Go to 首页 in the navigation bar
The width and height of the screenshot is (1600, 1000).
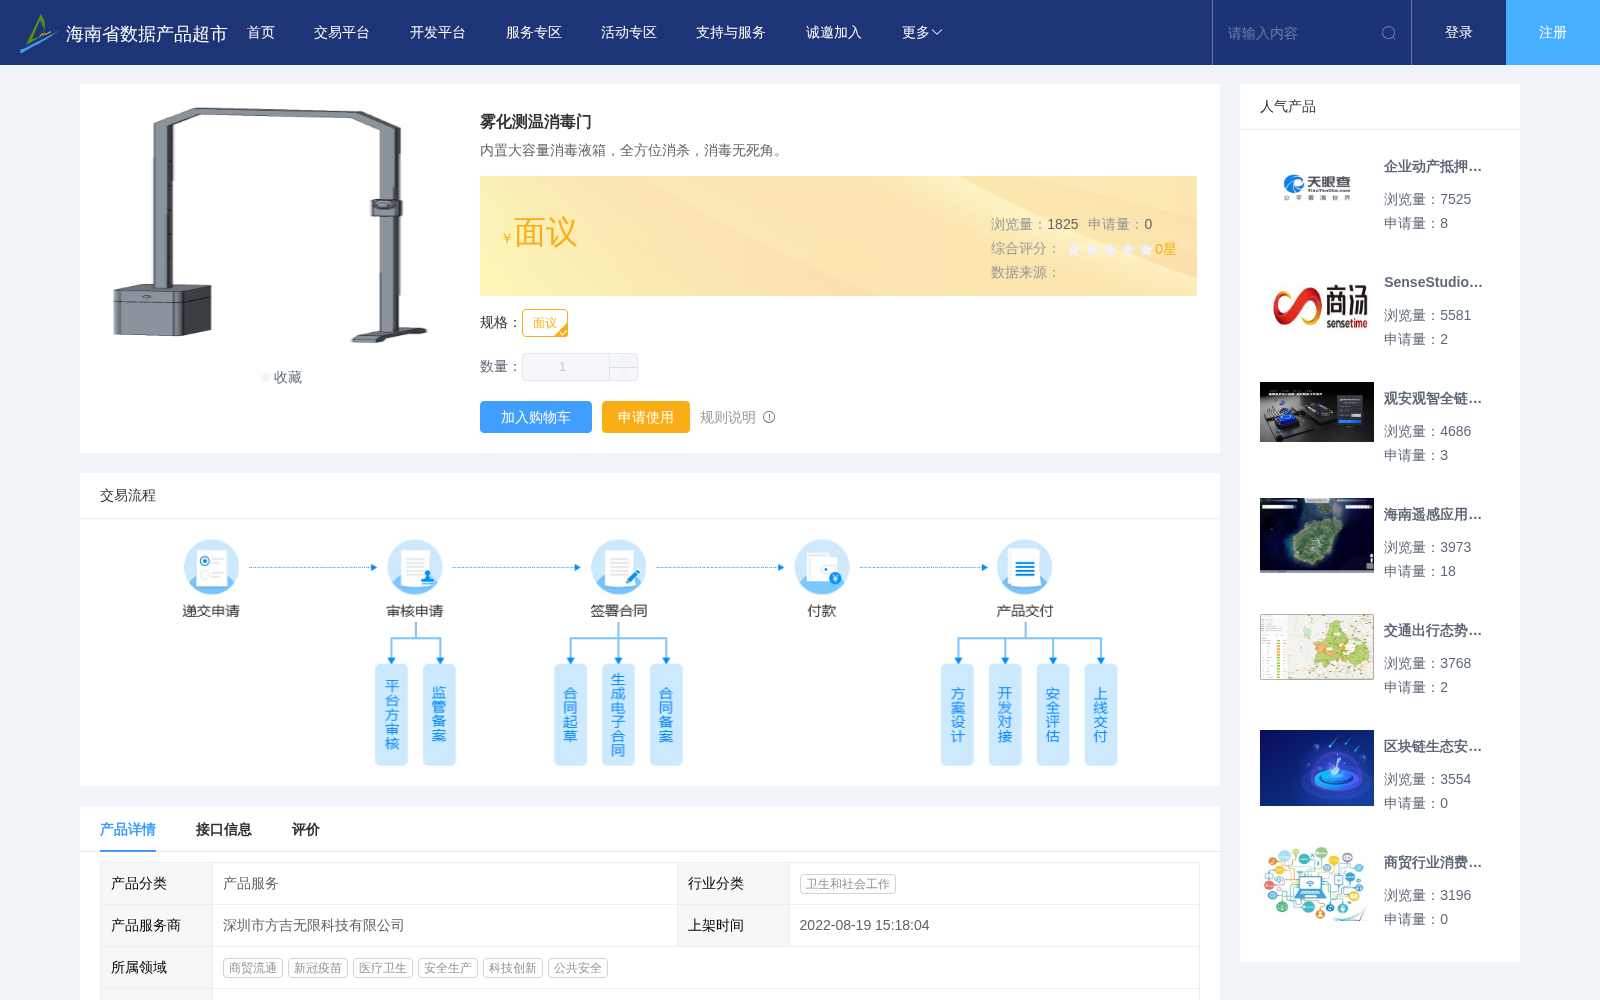pyautogui.click(x=261, y=33)
